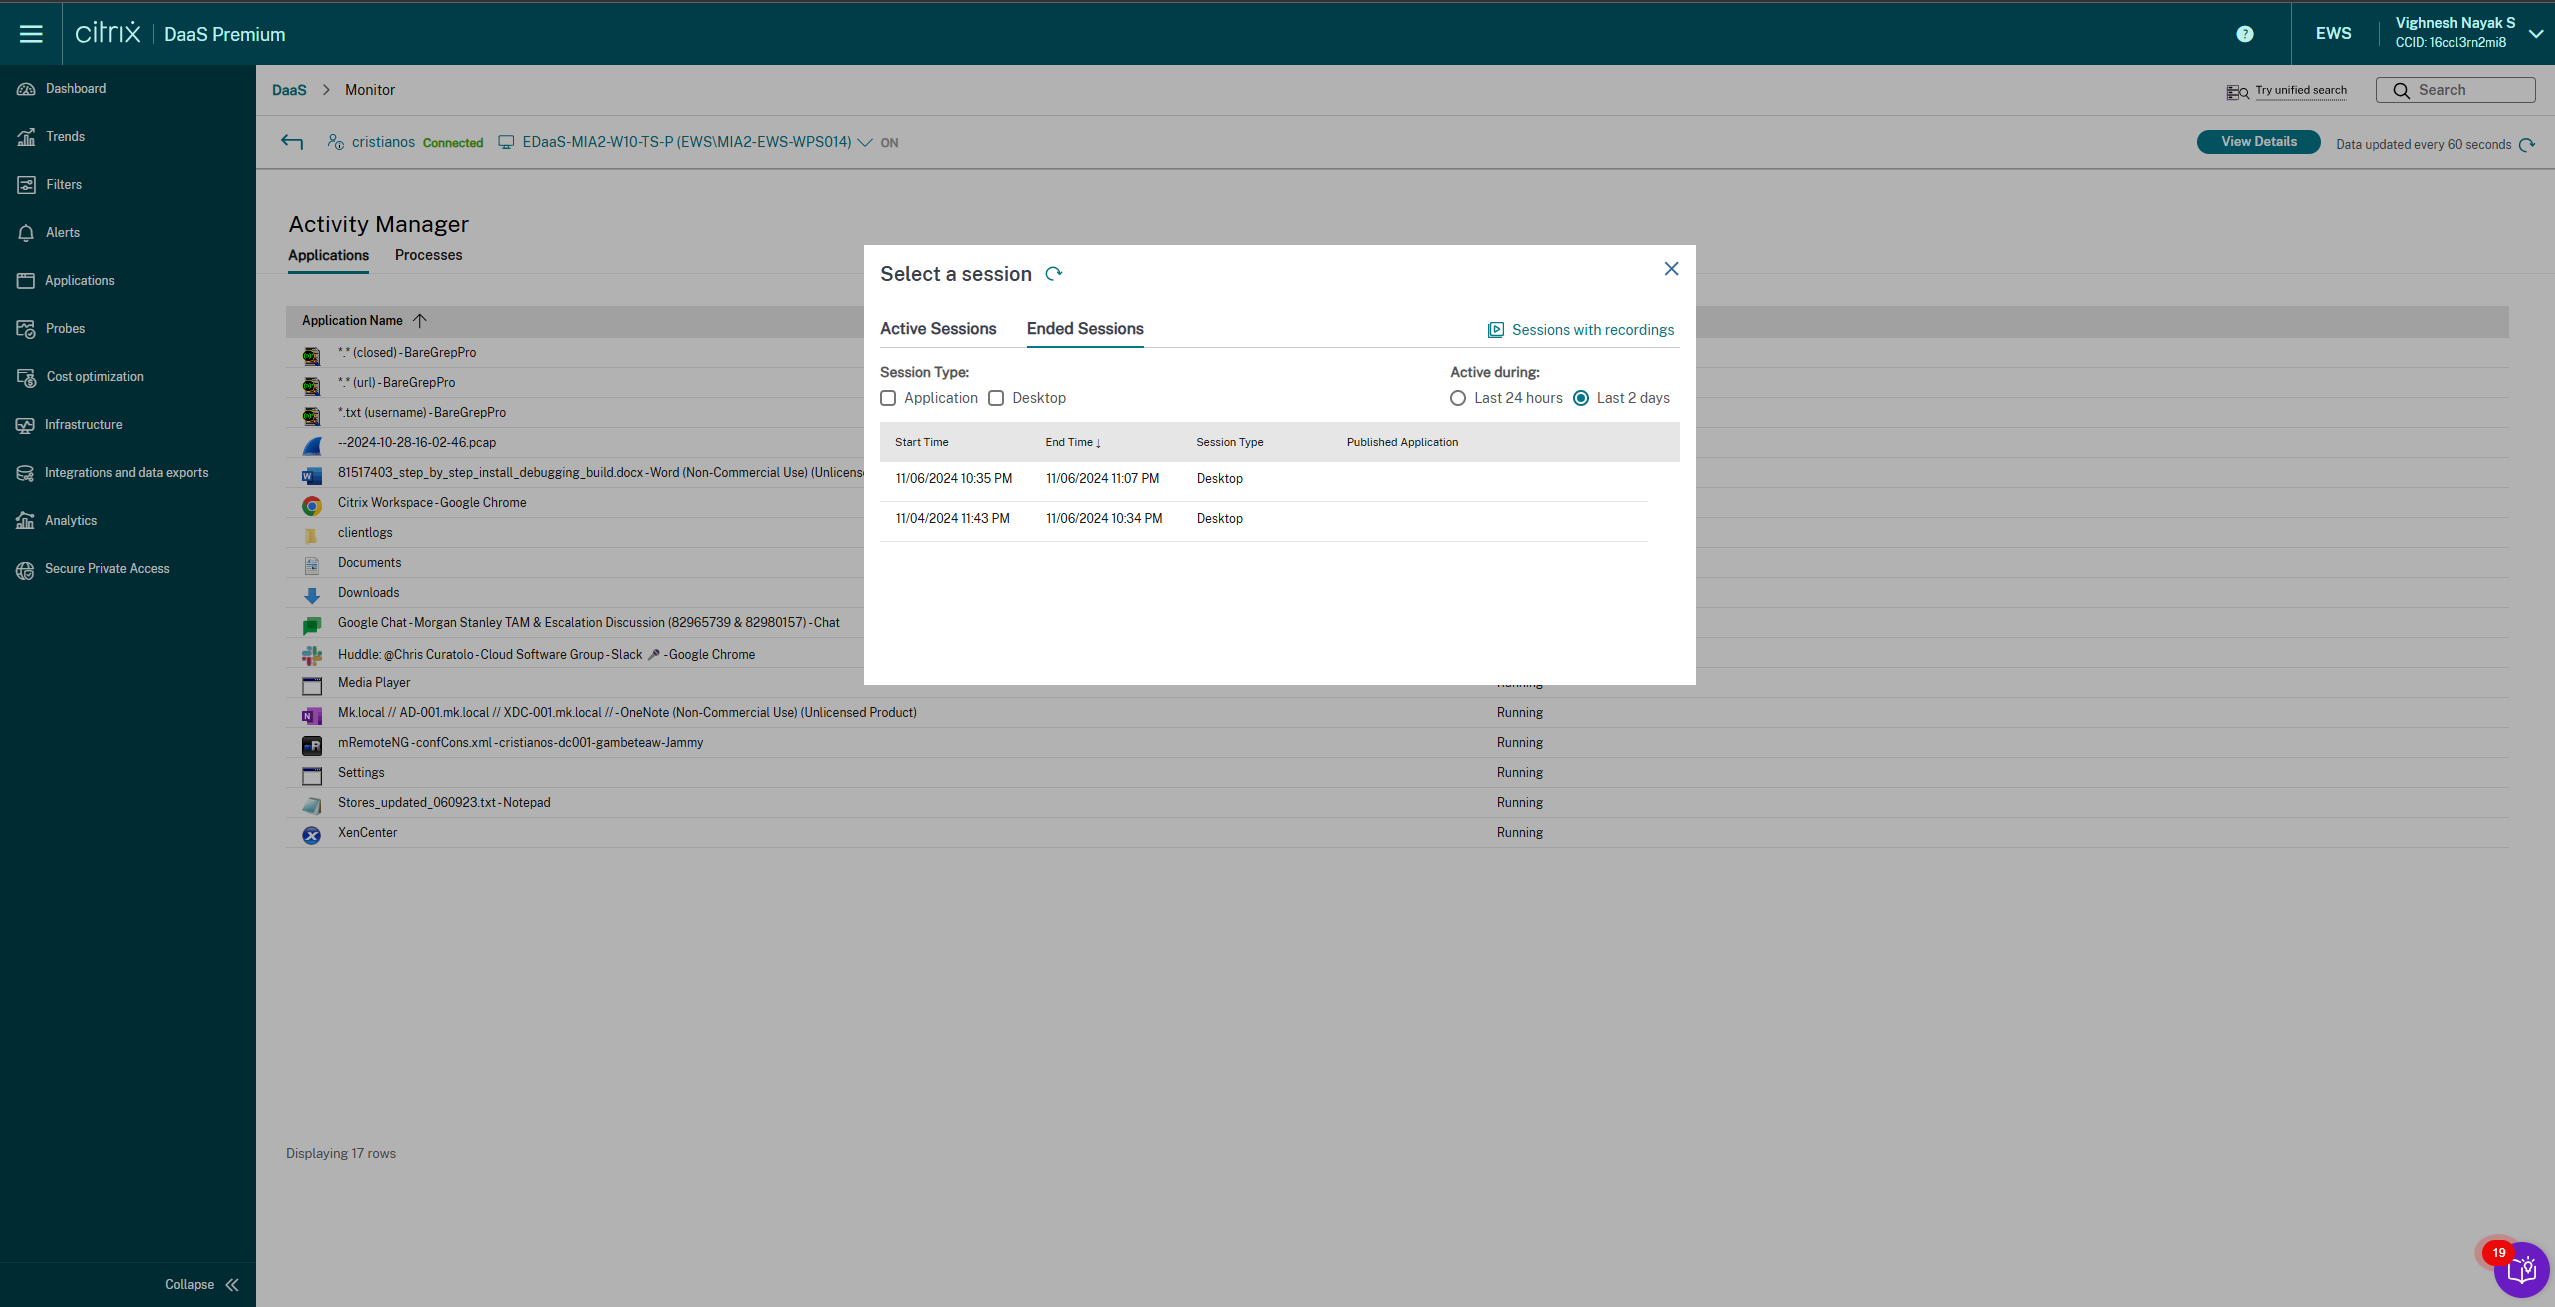
Task: Open the Dashboard sidebar icon
Action: (26, 89)
